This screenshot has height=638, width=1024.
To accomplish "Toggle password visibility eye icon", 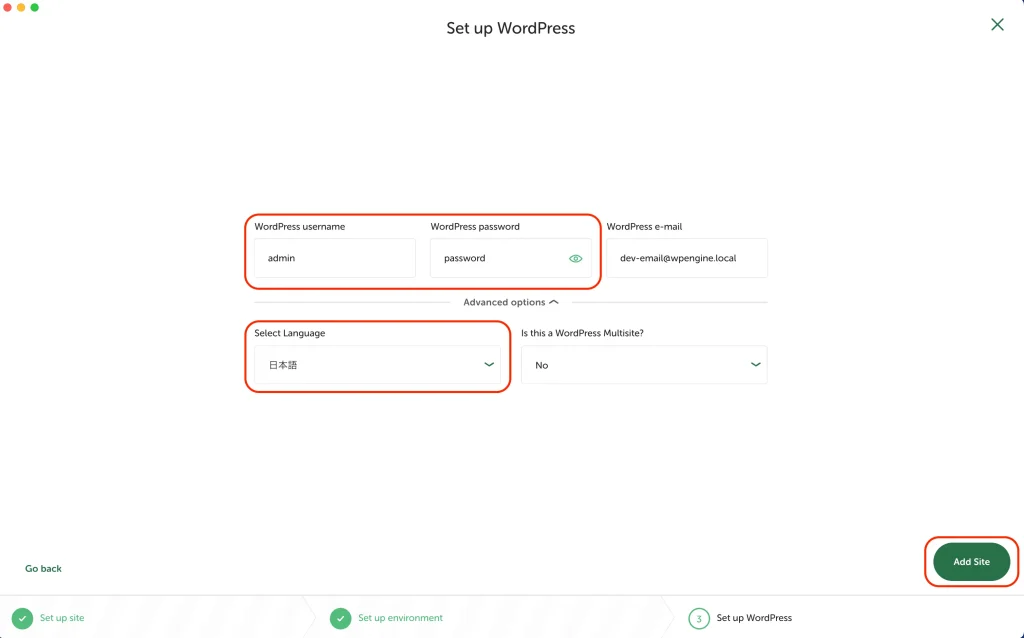I will (x=575, y=258).
